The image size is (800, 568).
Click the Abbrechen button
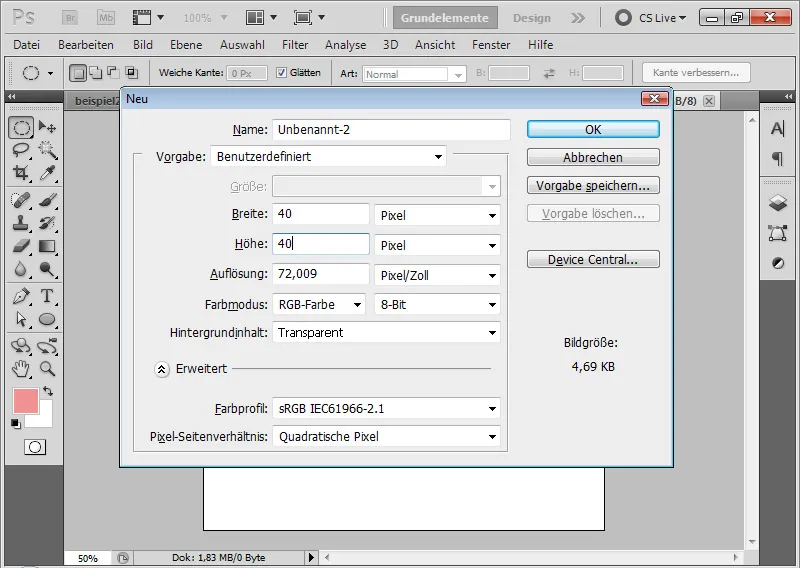(593, 157)
